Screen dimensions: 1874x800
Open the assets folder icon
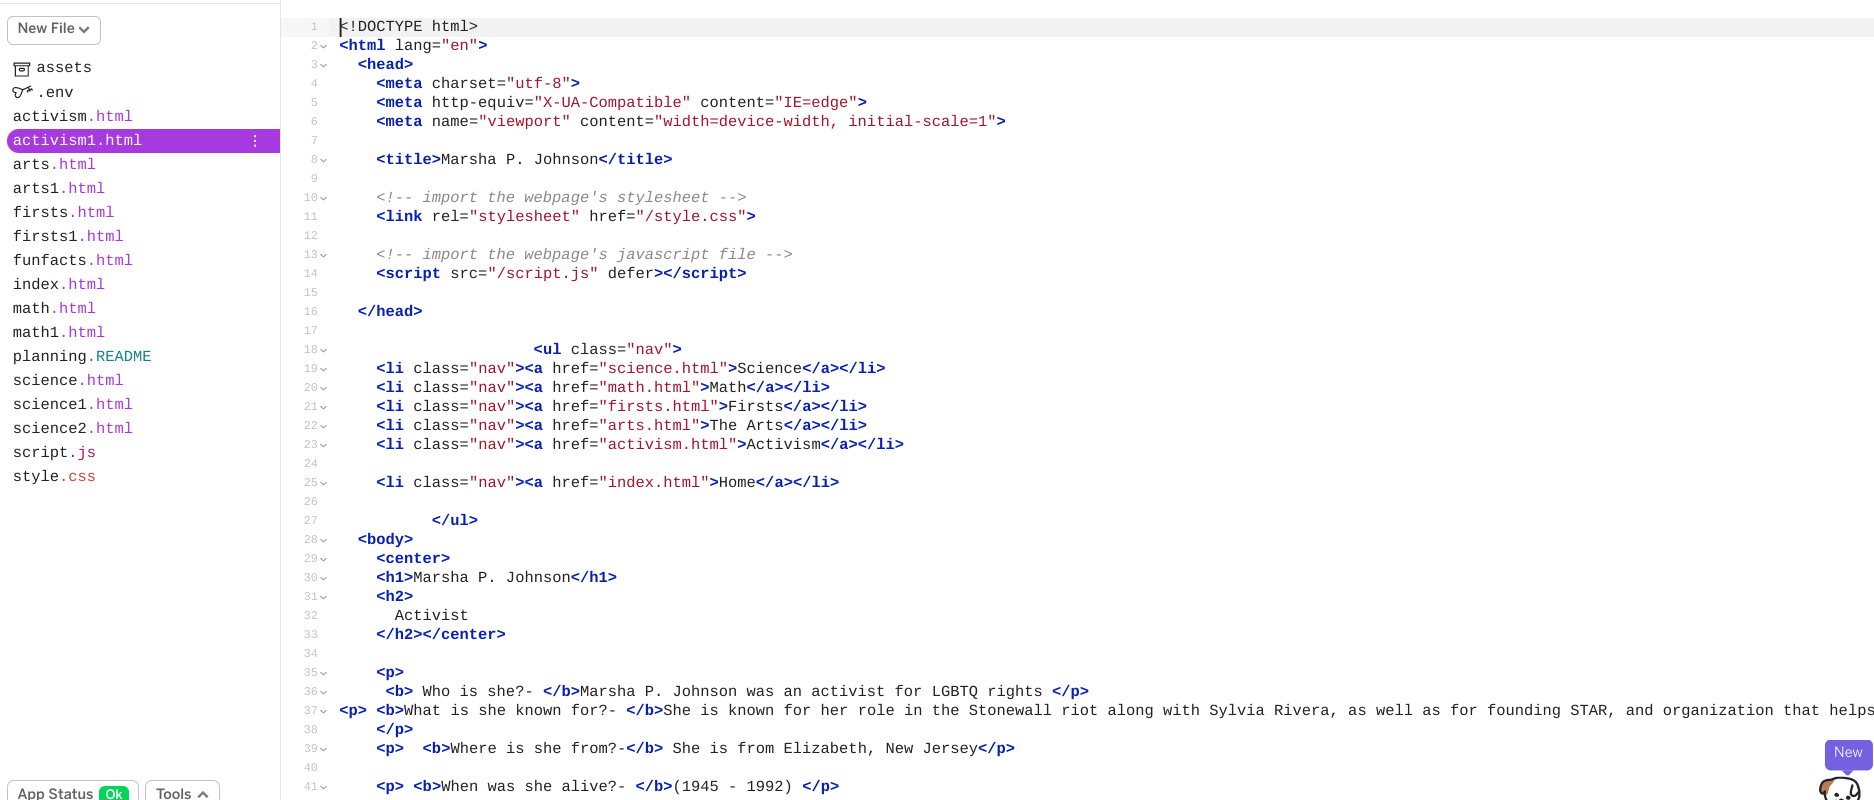tap(22, 68)
